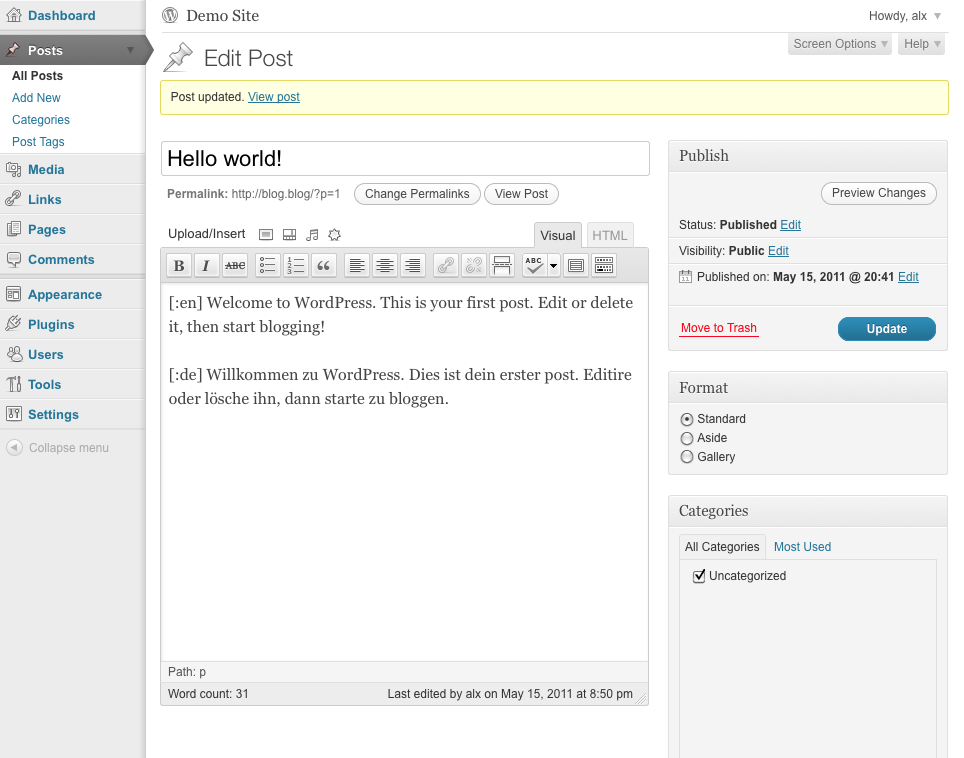Click into the Hello world! title field
This screenshot has width=964, height=758.
(x=405, y=159)
